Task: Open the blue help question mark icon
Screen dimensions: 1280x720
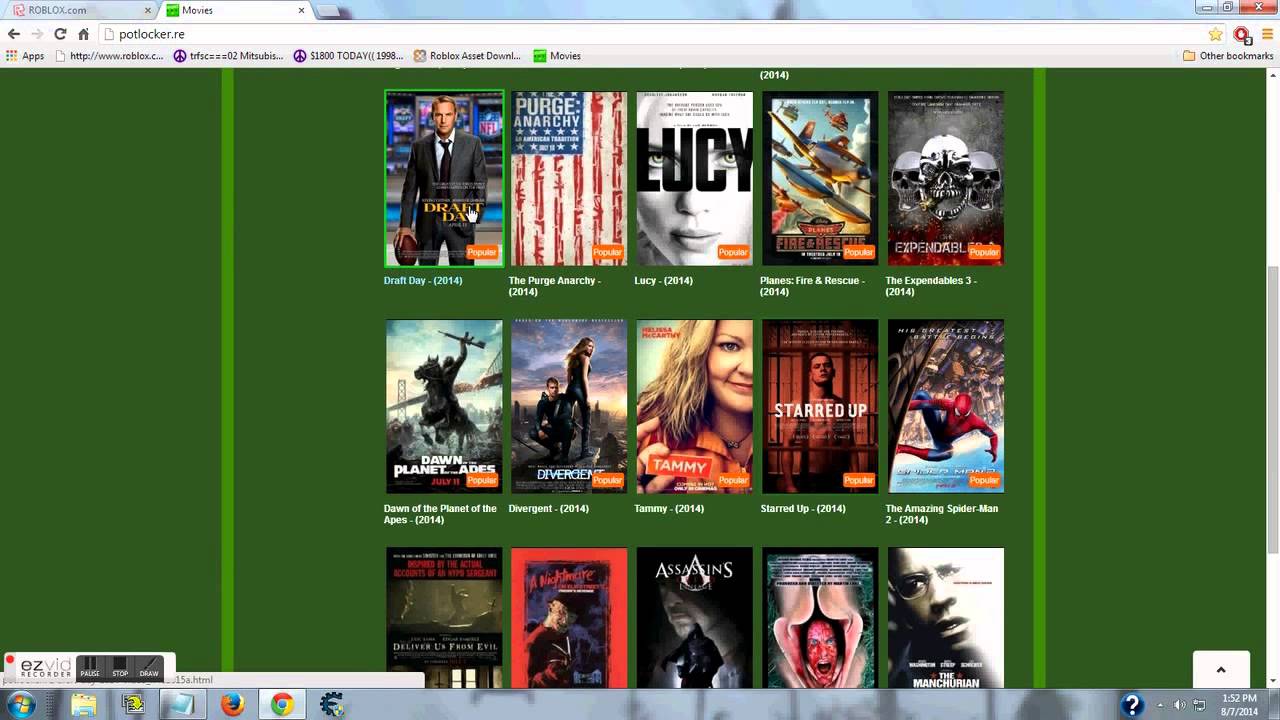Action: coord(1132,705)
